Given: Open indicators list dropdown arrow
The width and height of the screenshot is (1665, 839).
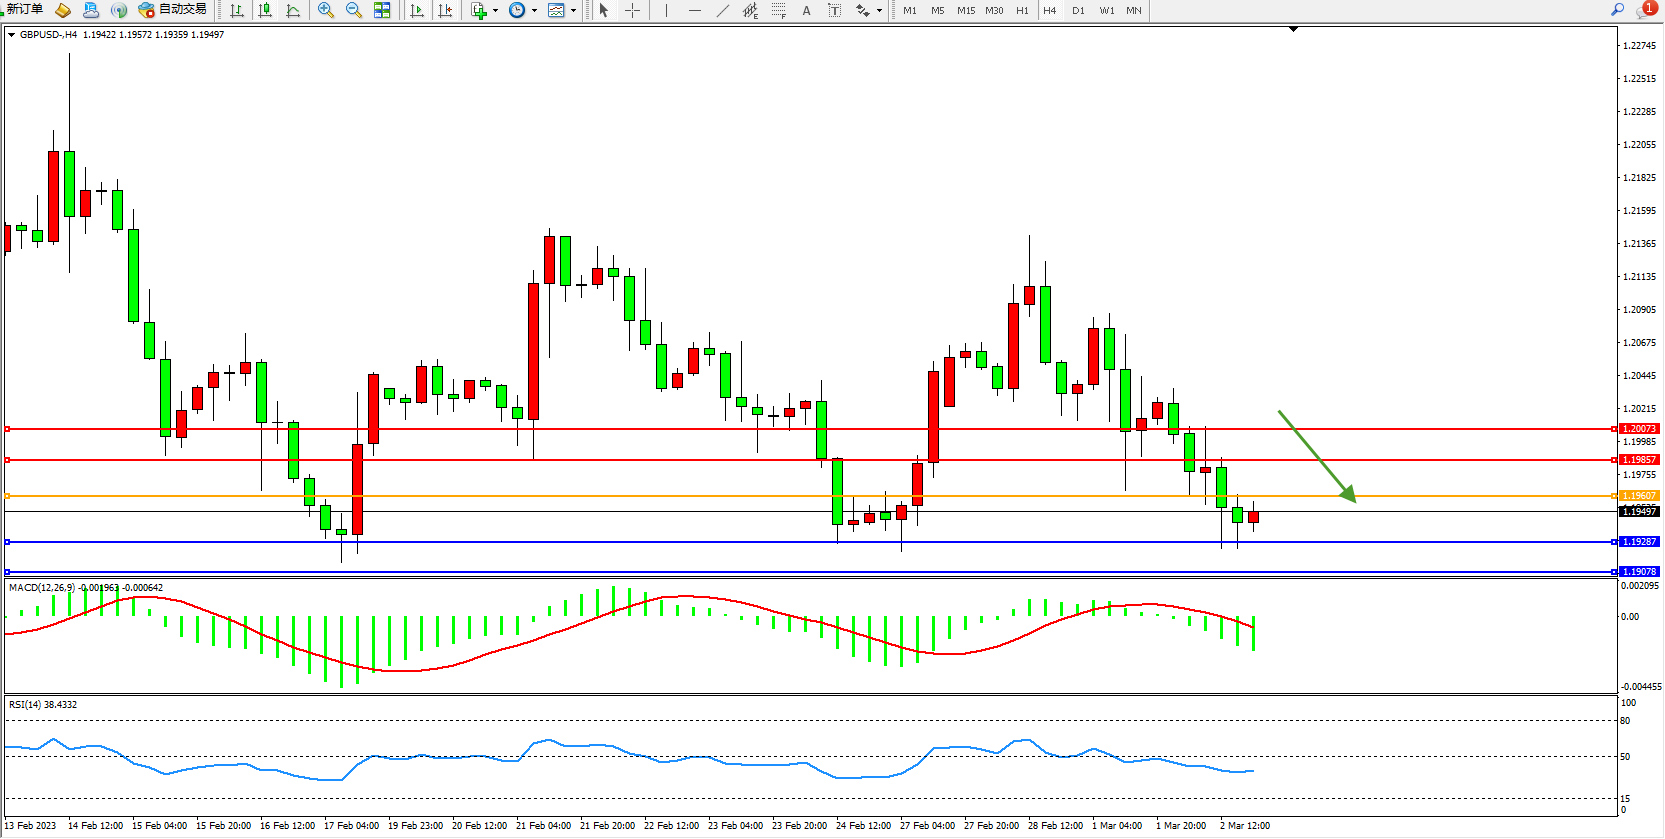Looking at the screenshot, I should [x=495, y=11].
